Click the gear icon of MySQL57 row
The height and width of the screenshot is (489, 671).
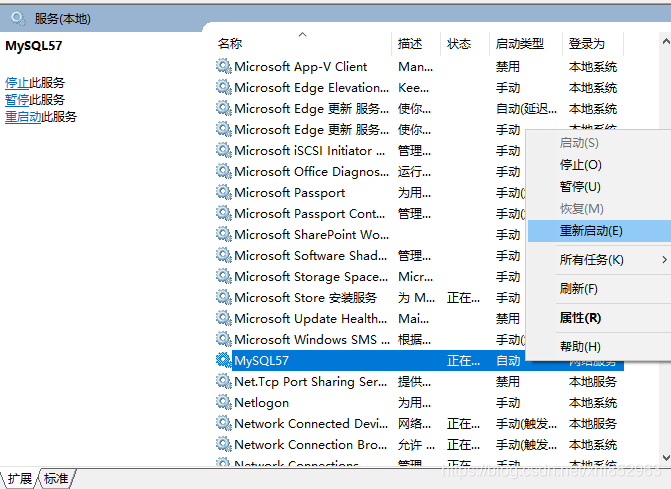(223, 360)
